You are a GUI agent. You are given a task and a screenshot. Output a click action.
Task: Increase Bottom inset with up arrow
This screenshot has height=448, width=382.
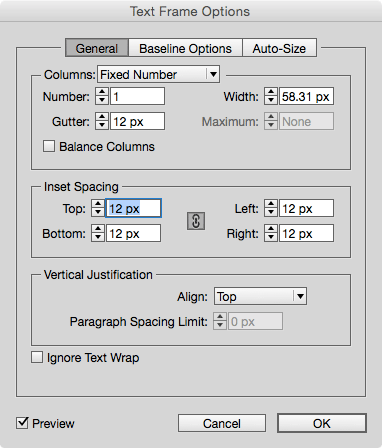click(98, 229)
